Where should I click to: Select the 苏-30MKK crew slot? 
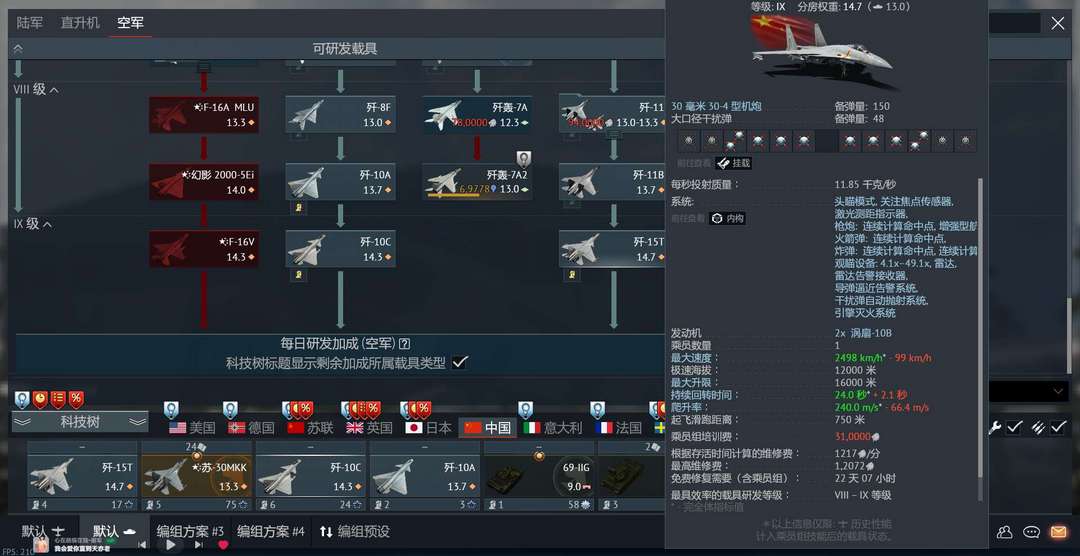coord(196,476)
